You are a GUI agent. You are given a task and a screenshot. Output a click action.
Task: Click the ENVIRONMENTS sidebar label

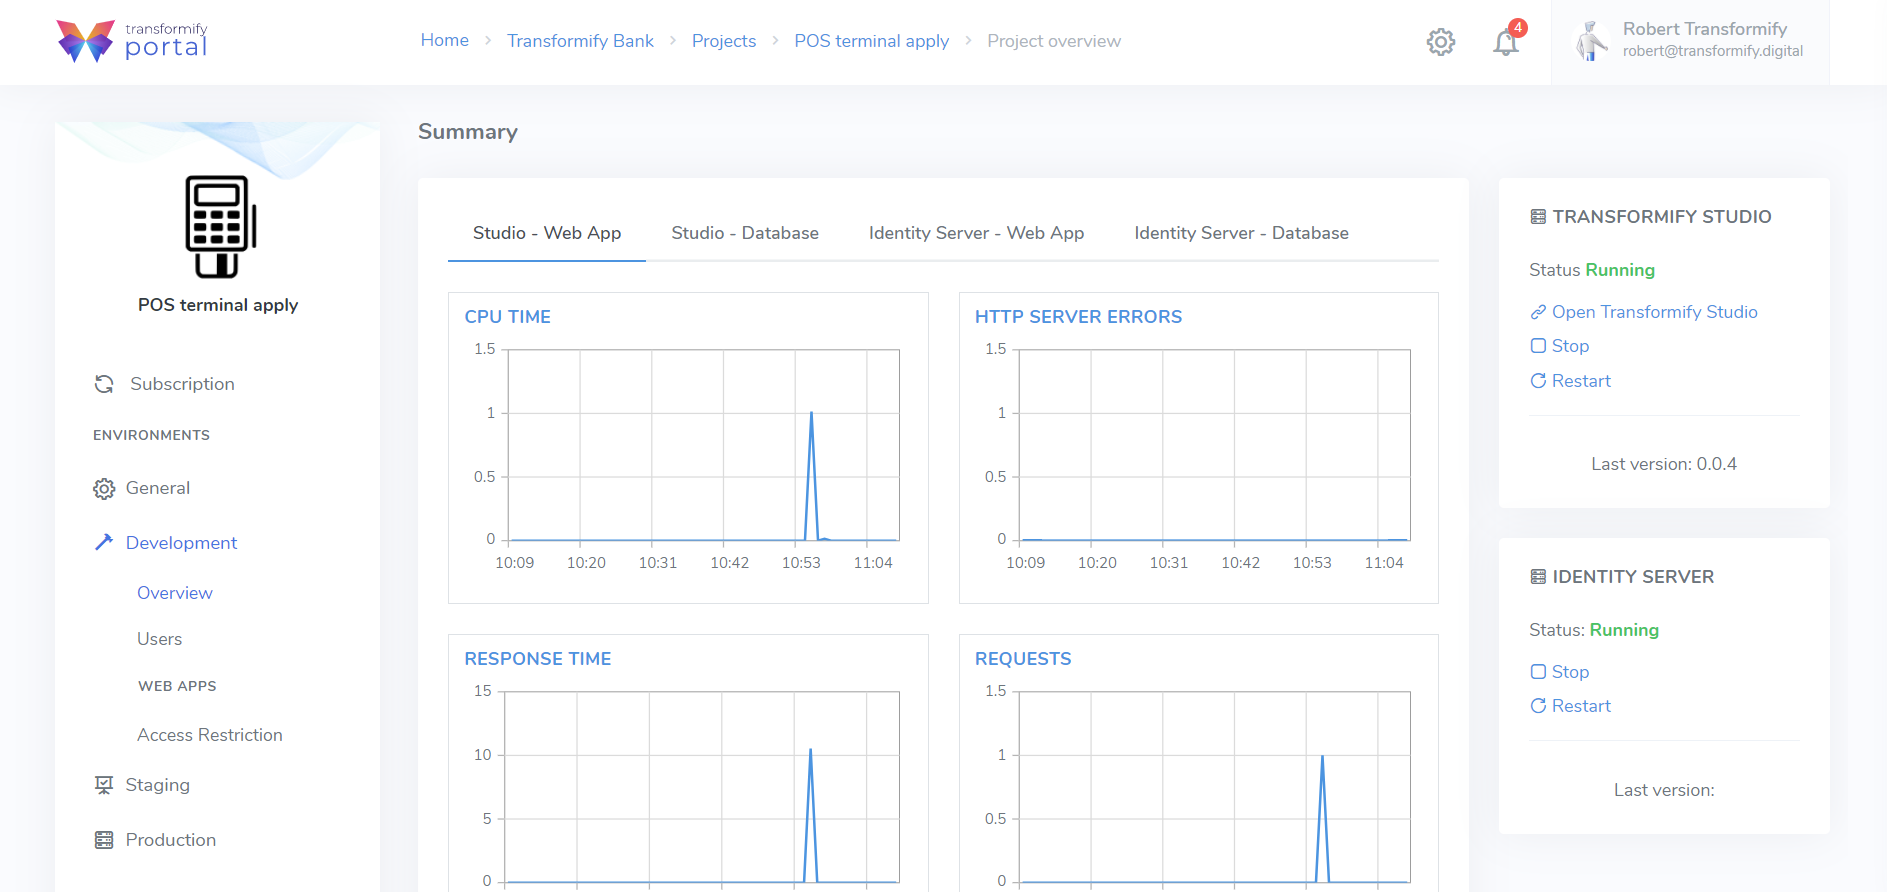(x=151, y=435)
